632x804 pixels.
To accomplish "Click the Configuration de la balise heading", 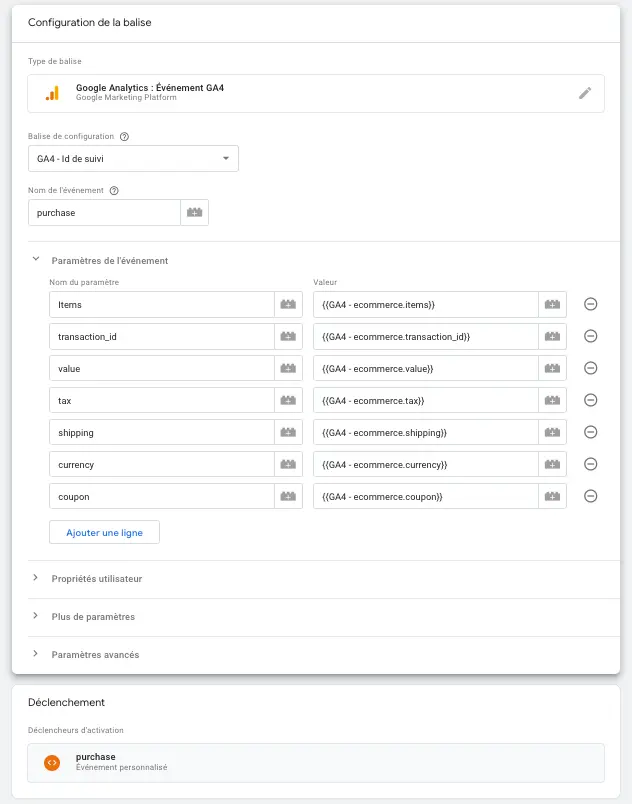I will 90,23.
